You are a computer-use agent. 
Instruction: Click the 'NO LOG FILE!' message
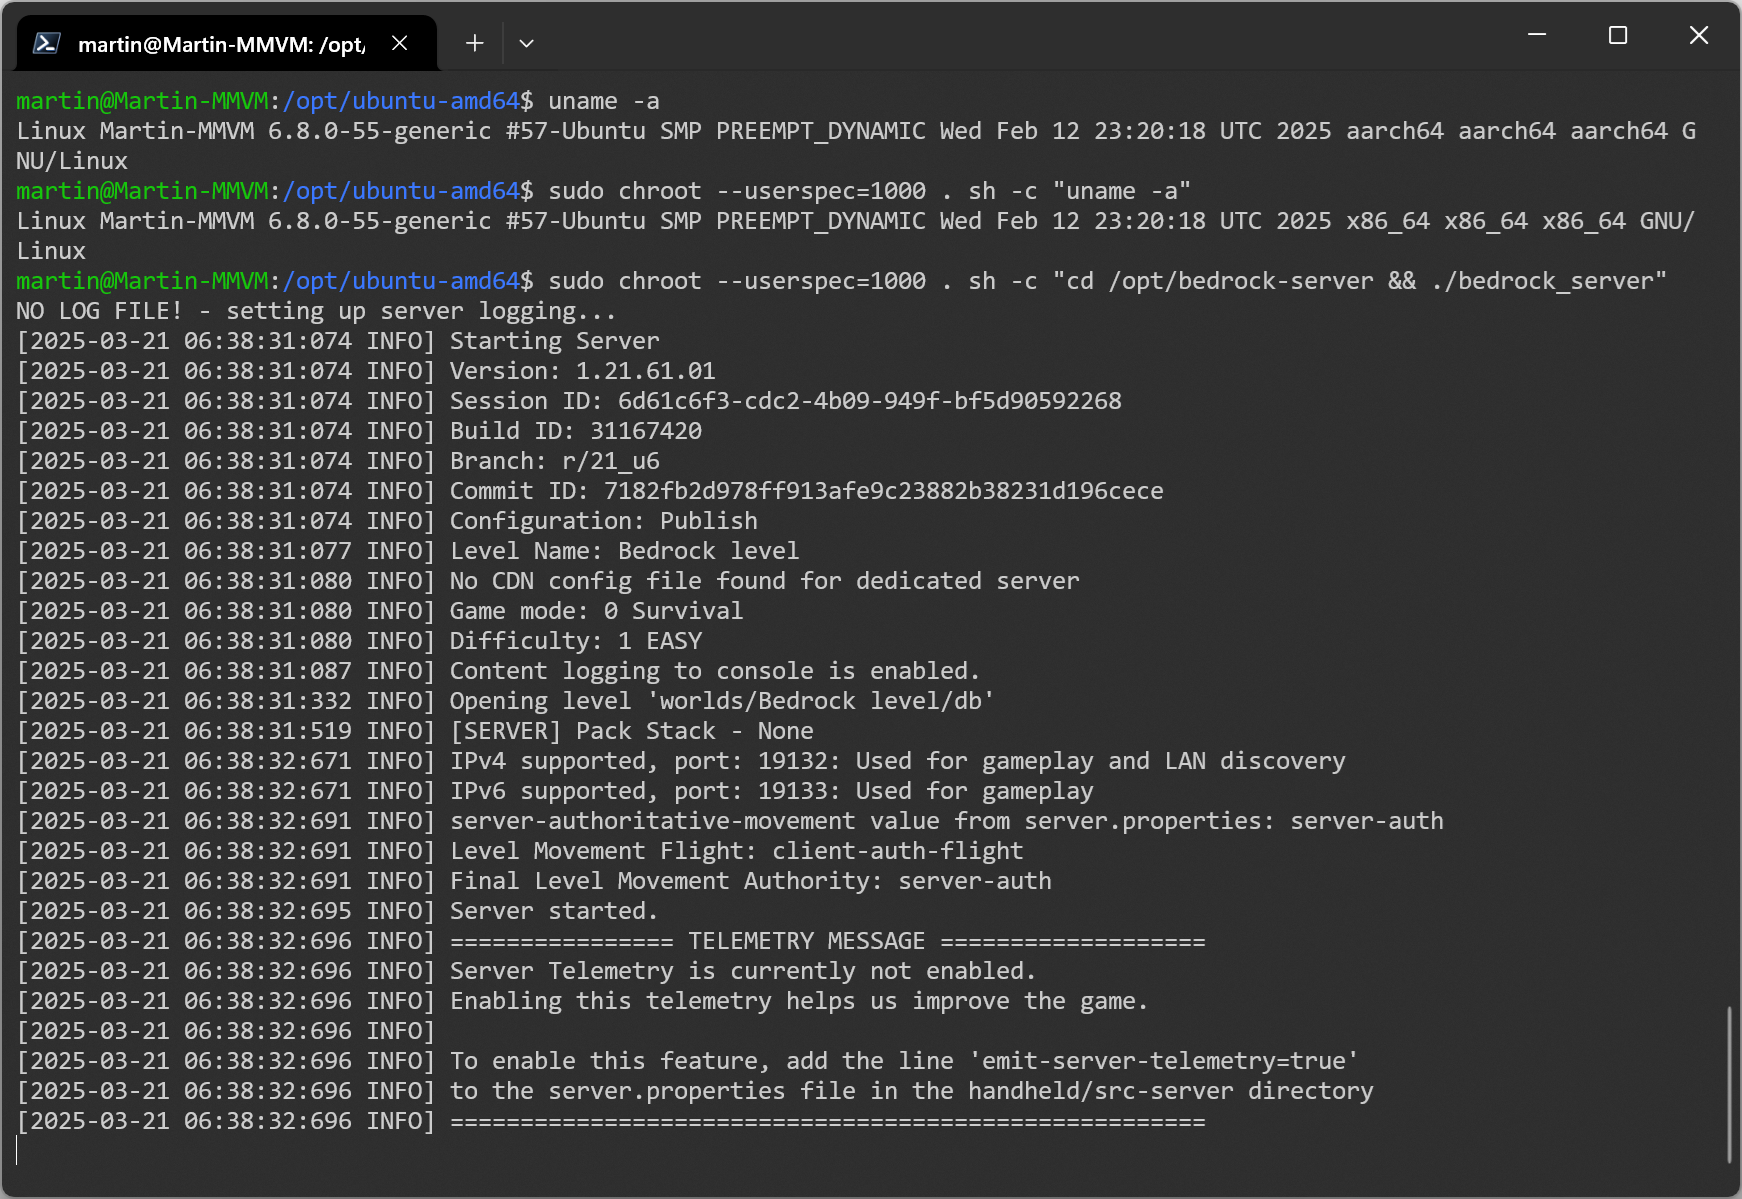click(316, 311)
